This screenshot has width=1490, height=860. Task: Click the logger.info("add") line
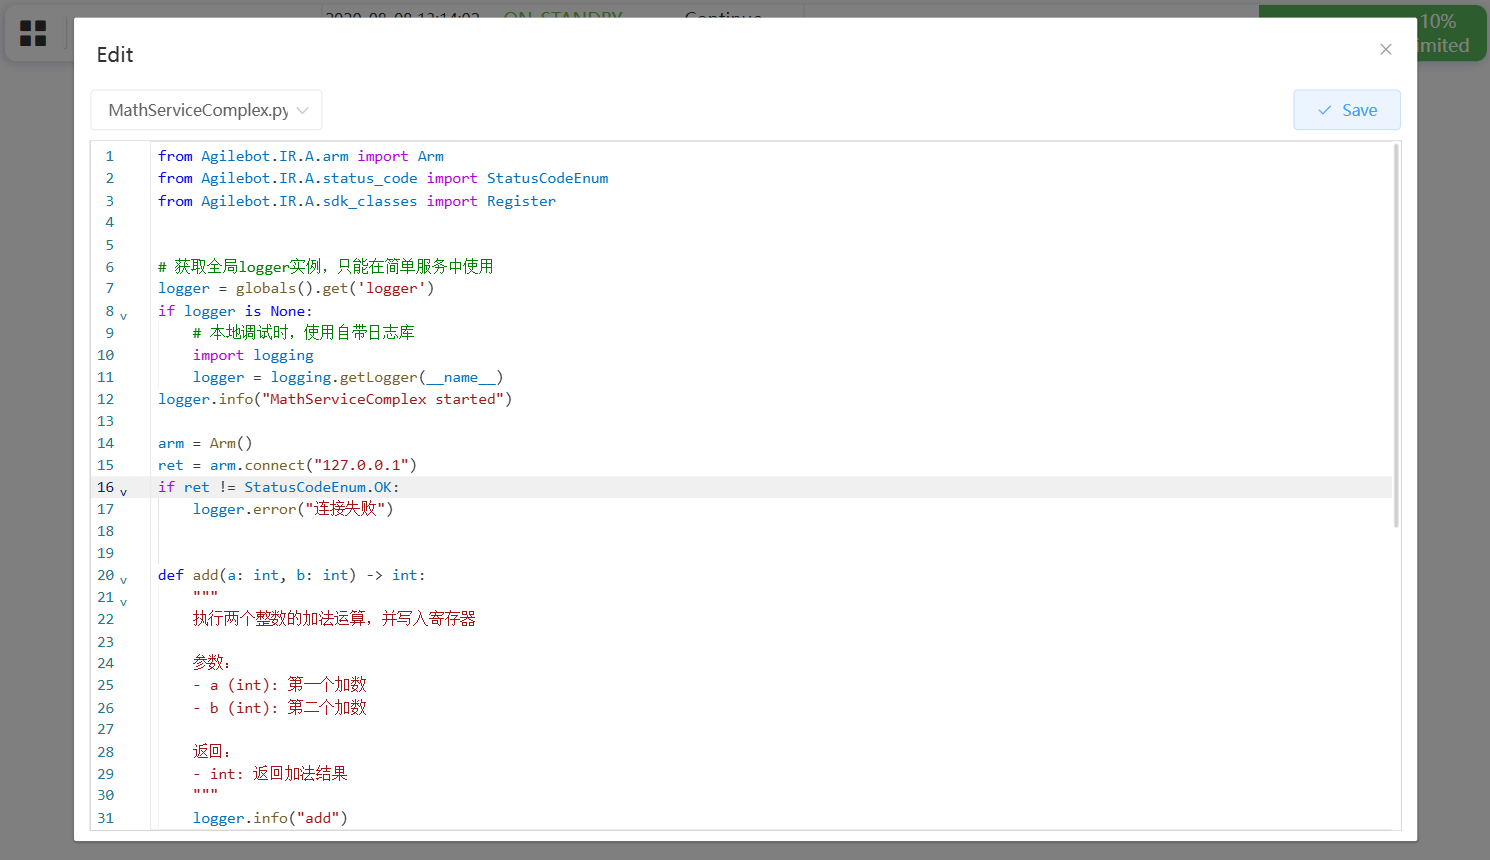tap(270, 818)
